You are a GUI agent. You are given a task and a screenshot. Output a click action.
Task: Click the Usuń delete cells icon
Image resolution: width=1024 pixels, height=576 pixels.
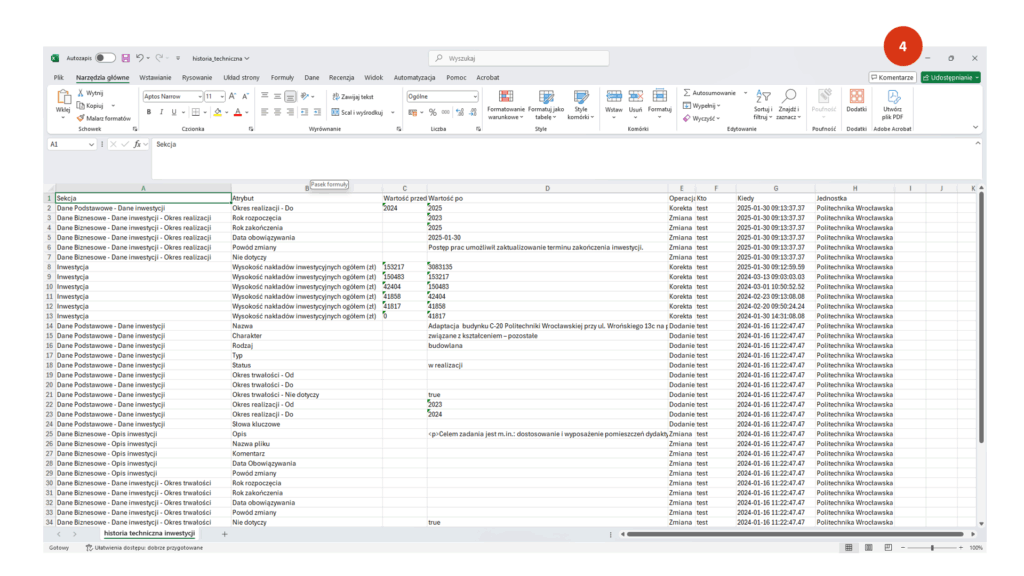[635, 97]
